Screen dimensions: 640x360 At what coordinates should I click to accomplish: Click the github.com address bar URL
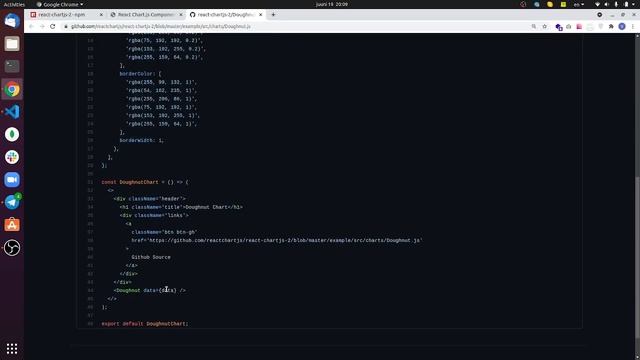(x=160, y=27)
